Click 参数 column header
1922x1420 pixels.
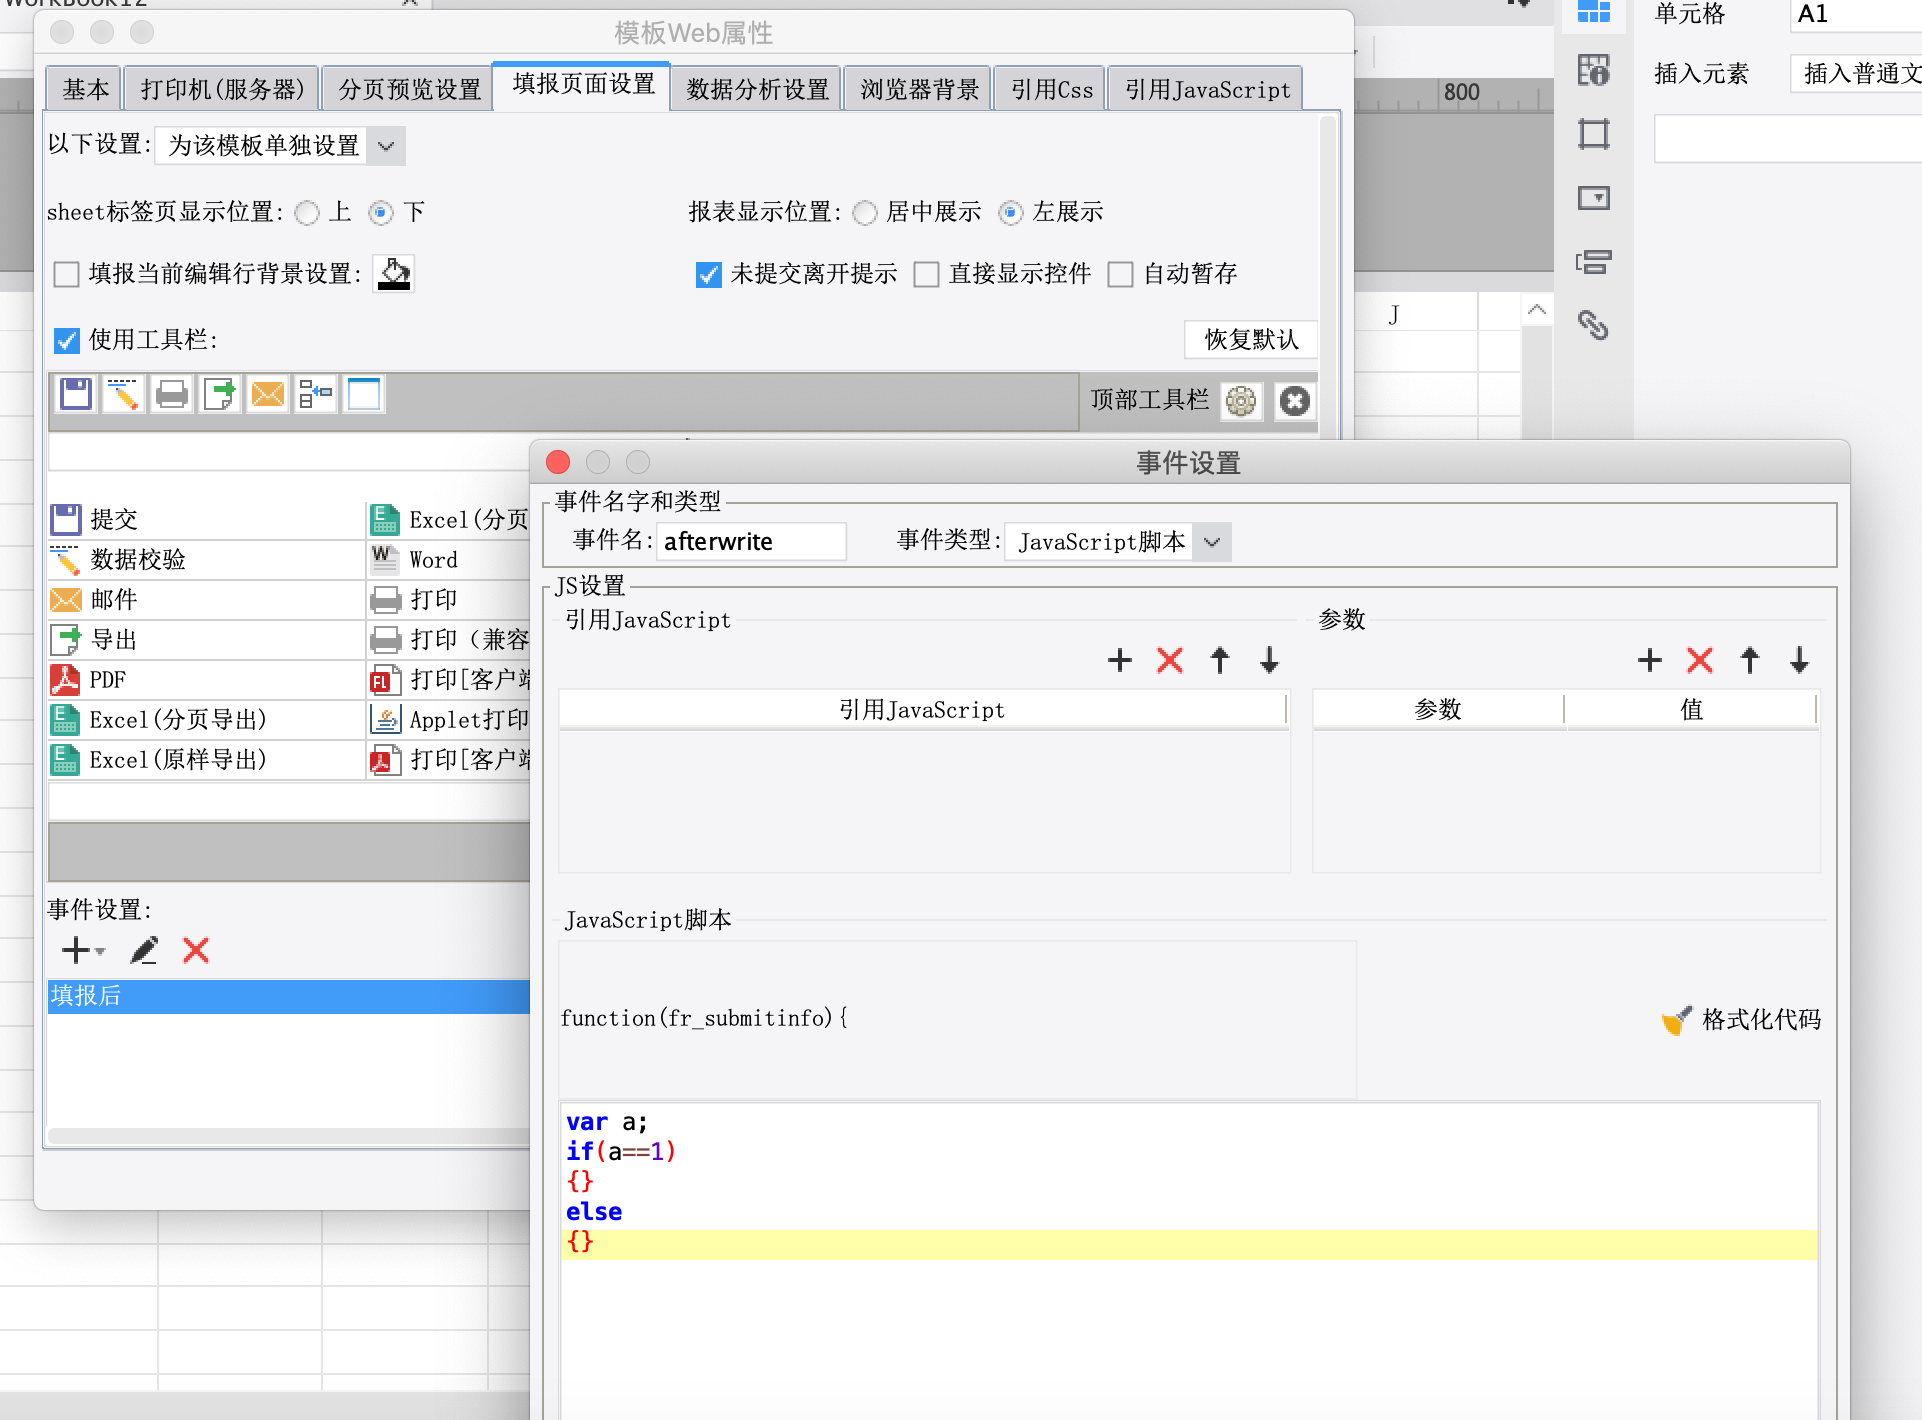(x=1438, y=710)
